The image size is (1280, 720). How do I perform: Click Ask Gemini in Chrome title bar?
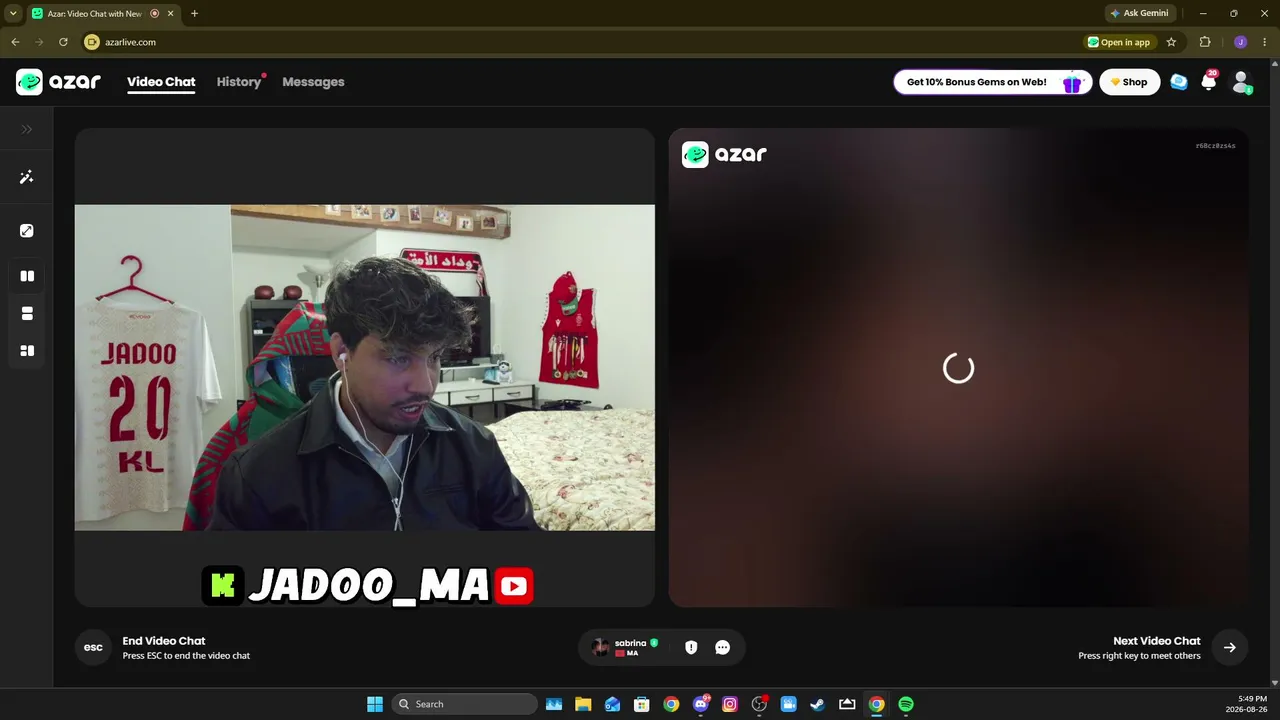1139,13
